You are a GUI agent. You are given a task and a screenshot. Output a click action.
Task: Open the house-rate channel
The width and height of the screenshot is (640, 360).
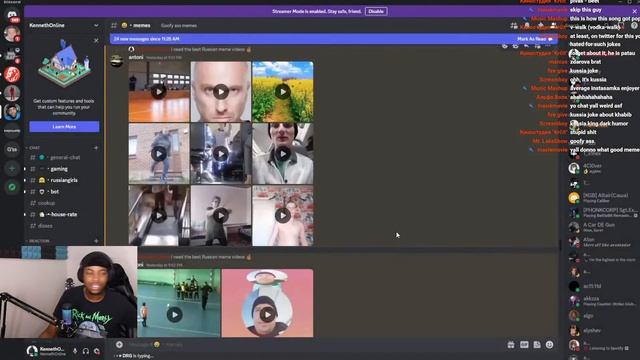coord(64,214)
